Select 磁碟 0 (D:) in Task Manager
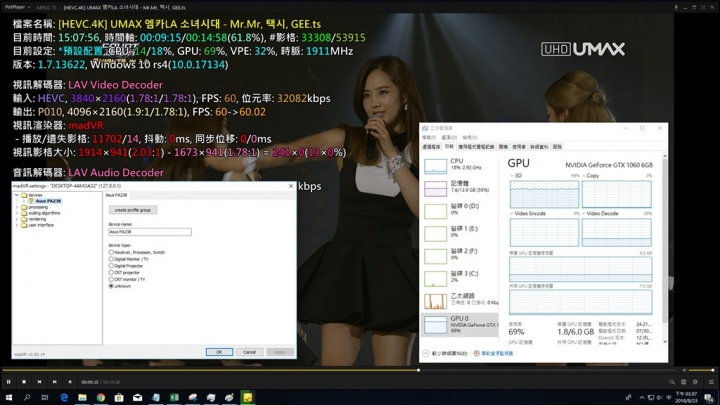The height and width of the screenshot is (405, 720). point(459,211)
